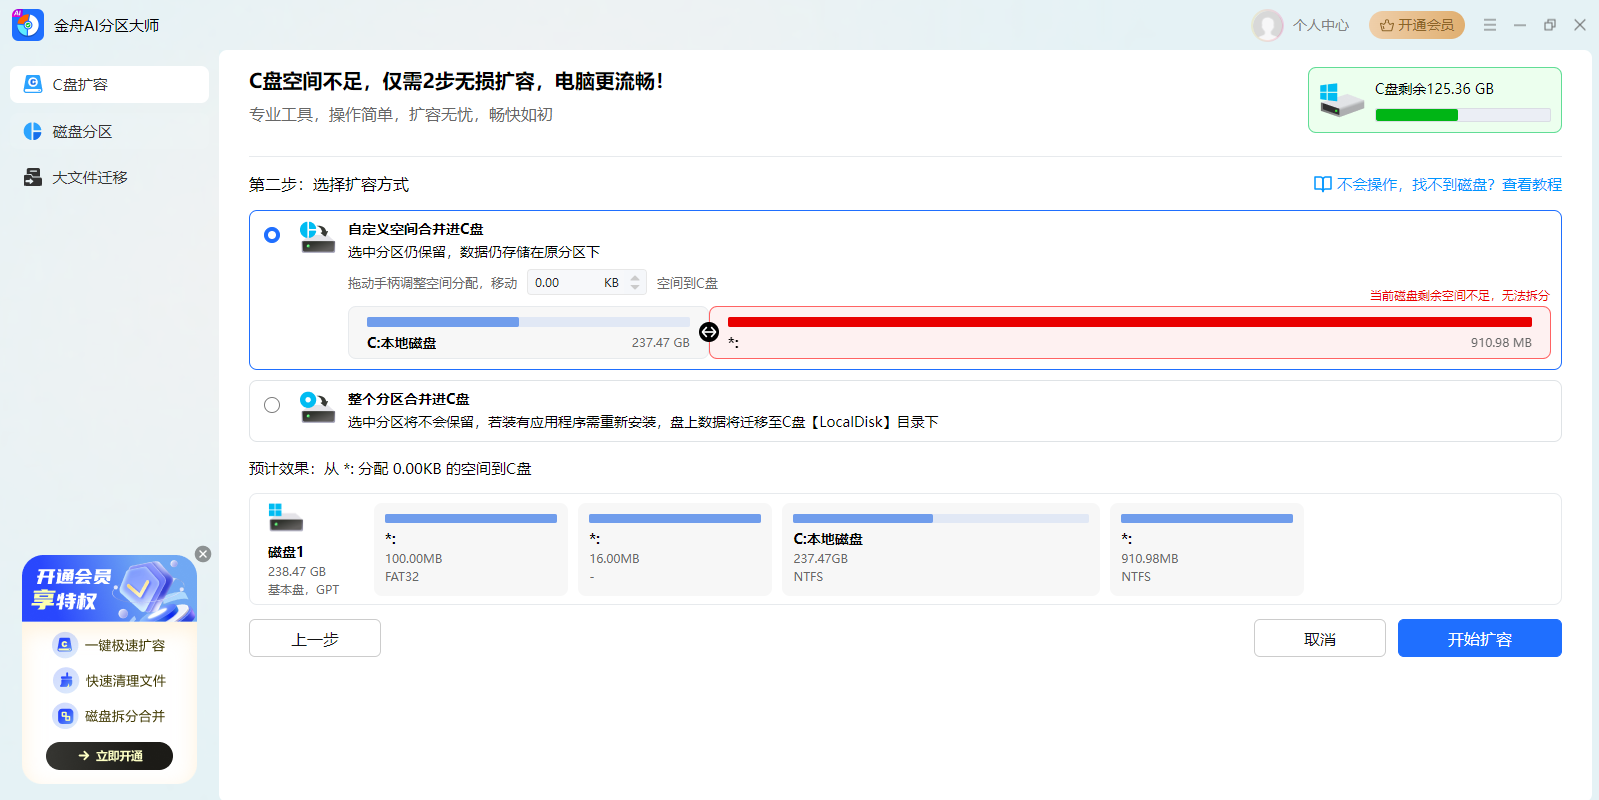Open the hamburger menu in title bar

(1490, 25)
